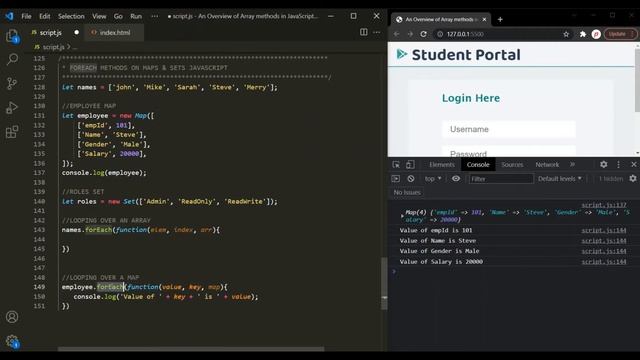
Task: Click the Chrome Update button
Action: tap(619, 34)
